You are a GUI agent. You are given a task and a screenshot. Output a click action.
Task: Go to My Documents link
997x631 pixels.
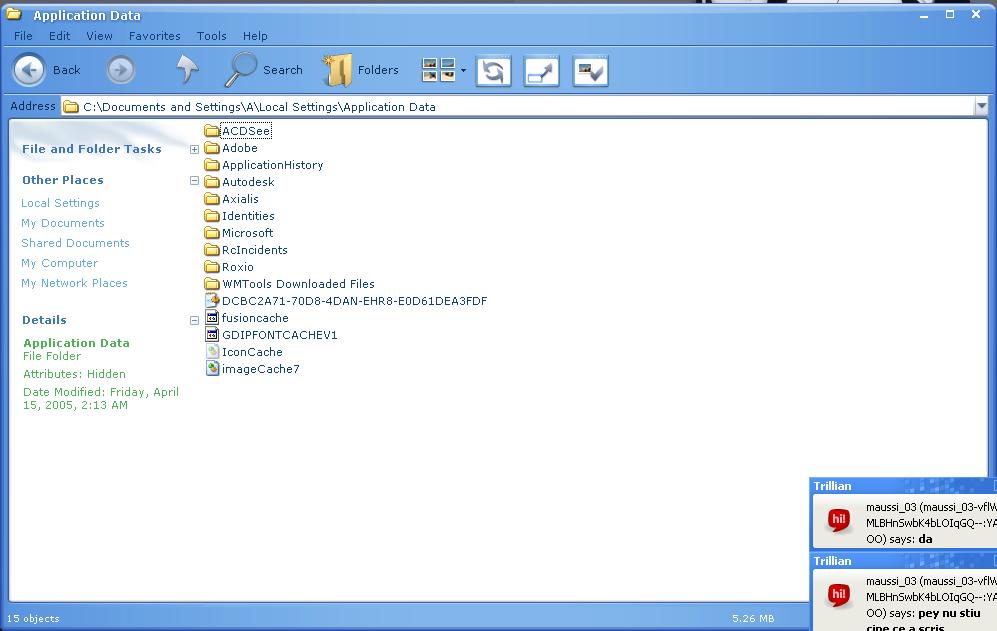point(63,223)
